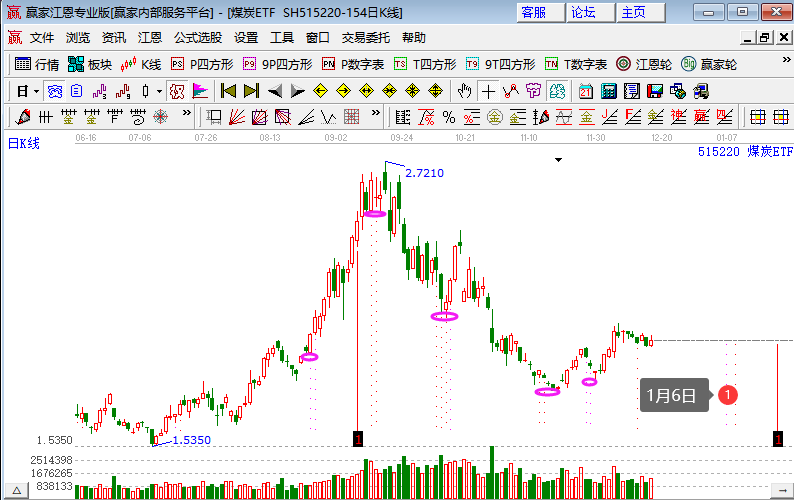Open the T数字表 tool
794x500 pixels.
pos(576,64)
